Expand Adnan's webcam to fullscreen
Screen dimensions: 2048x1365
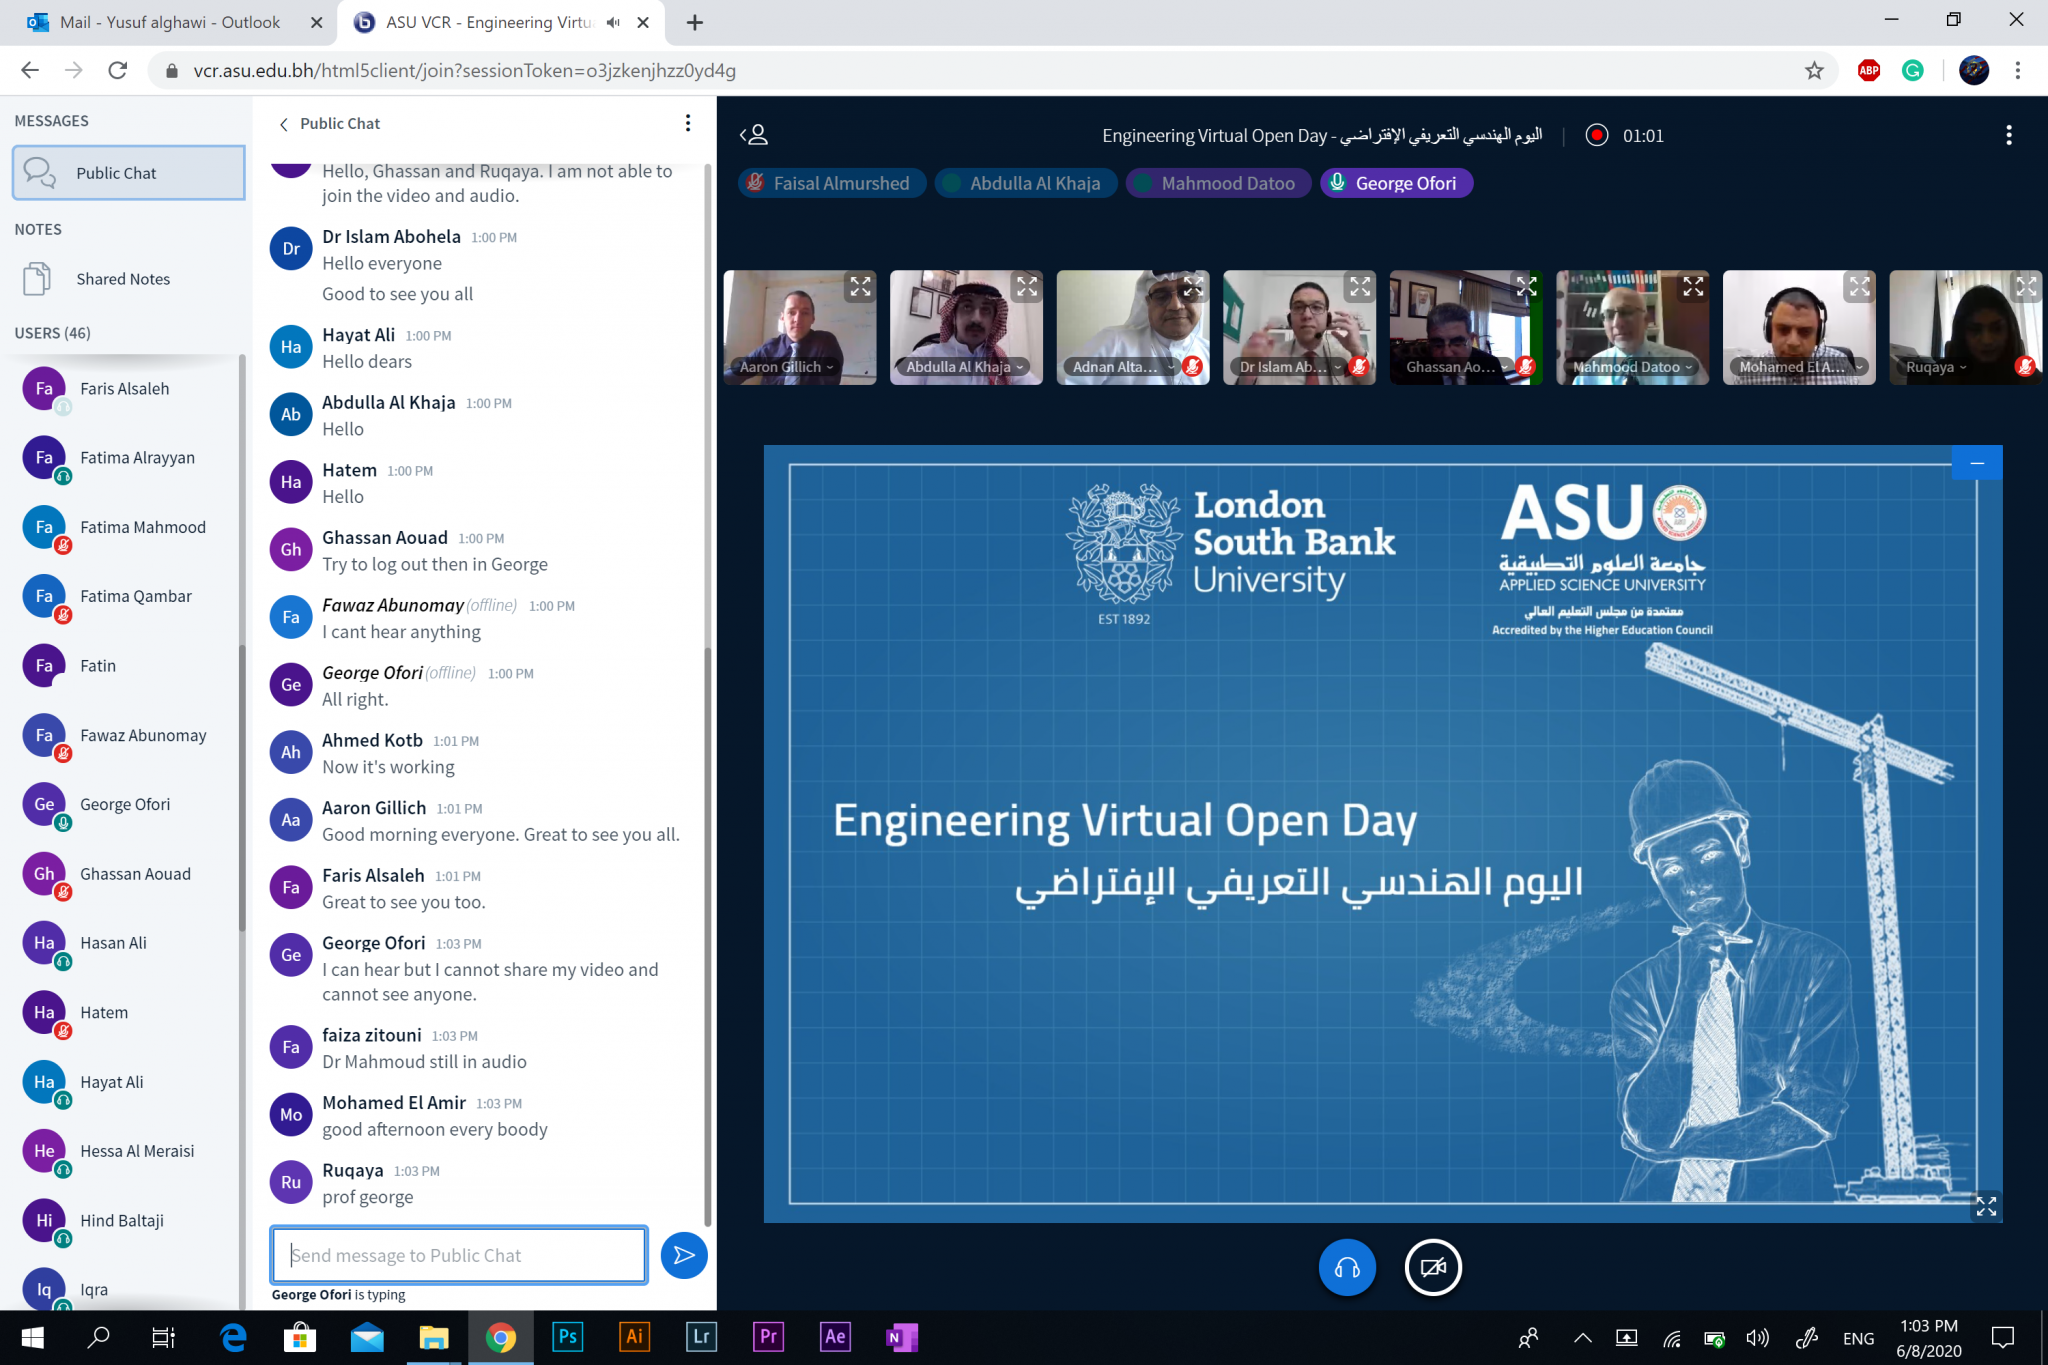coord(1193,287)
